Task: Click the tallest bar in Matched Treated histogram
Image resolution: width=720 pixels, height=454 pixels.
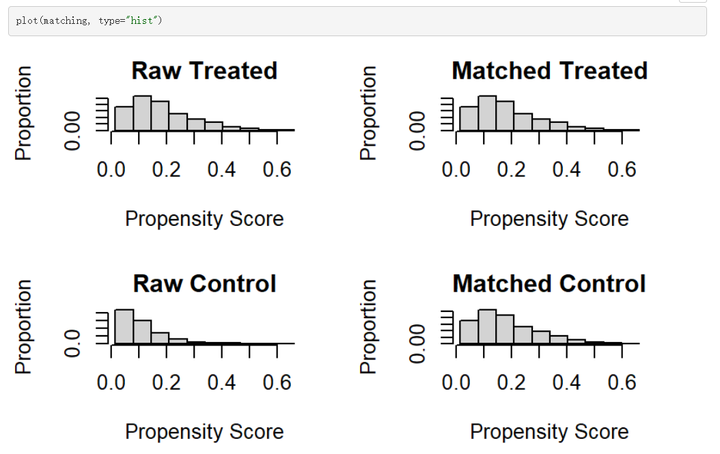Action: (487, 114)
